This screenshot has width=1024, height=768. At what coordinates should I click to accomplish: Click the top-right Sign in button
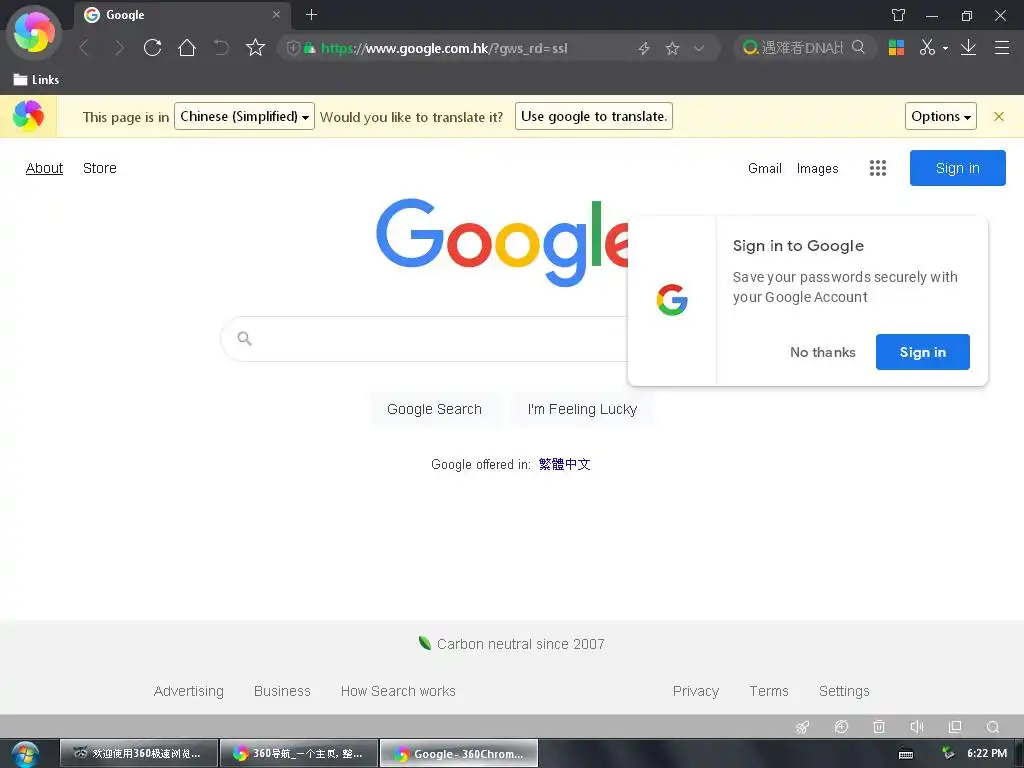coord(957,168)
